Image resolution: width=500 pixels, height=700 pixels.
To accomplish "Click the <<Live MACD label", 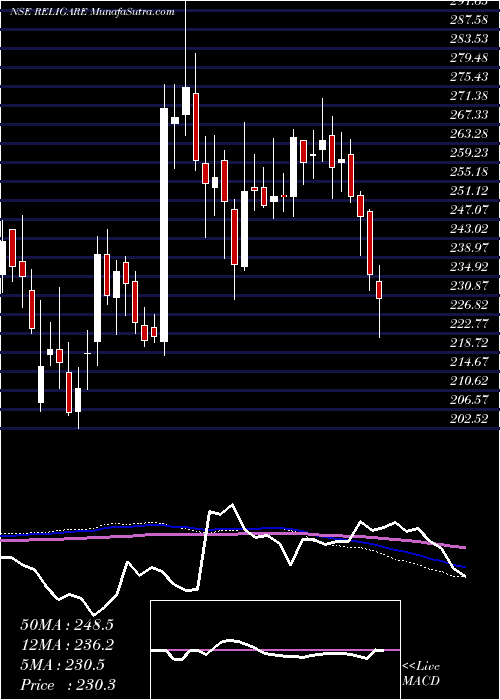I will coord(421,674).
